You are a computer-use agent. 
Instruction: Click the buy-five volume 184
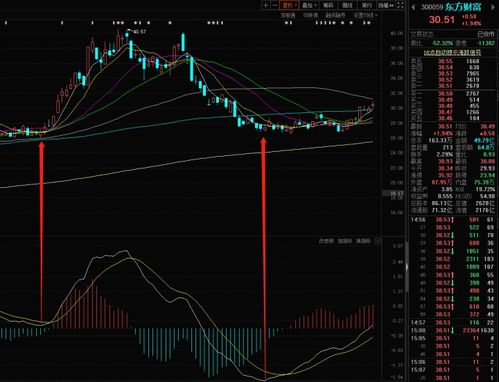[x=474, y=118]
